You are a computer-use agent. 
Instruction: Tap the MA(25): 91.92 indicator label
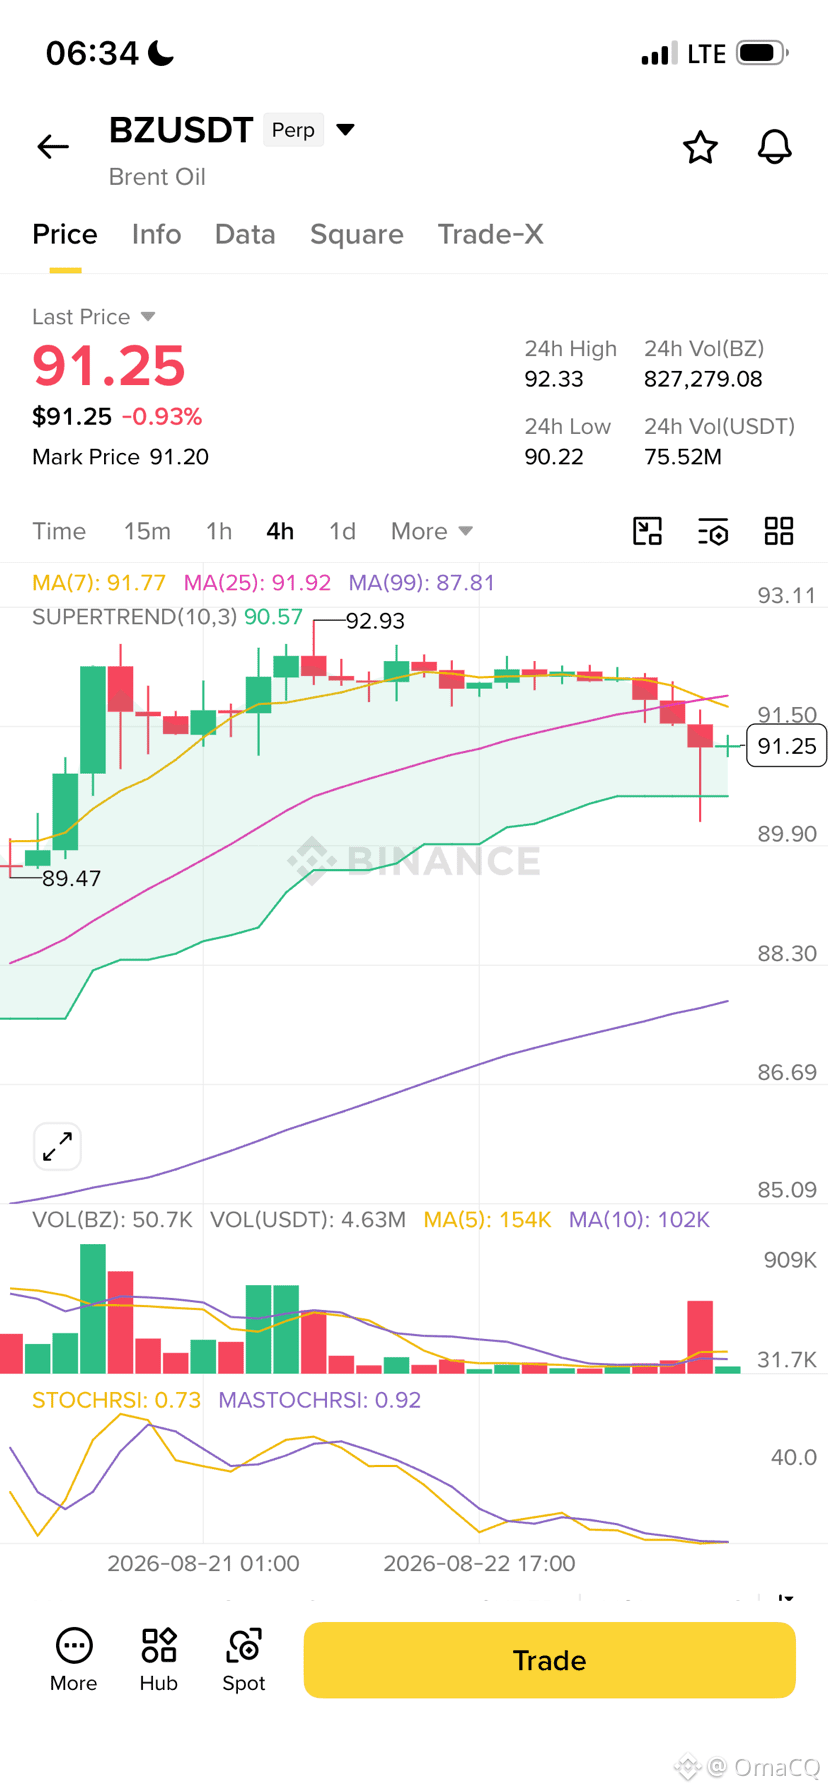[x=257, y=582]
